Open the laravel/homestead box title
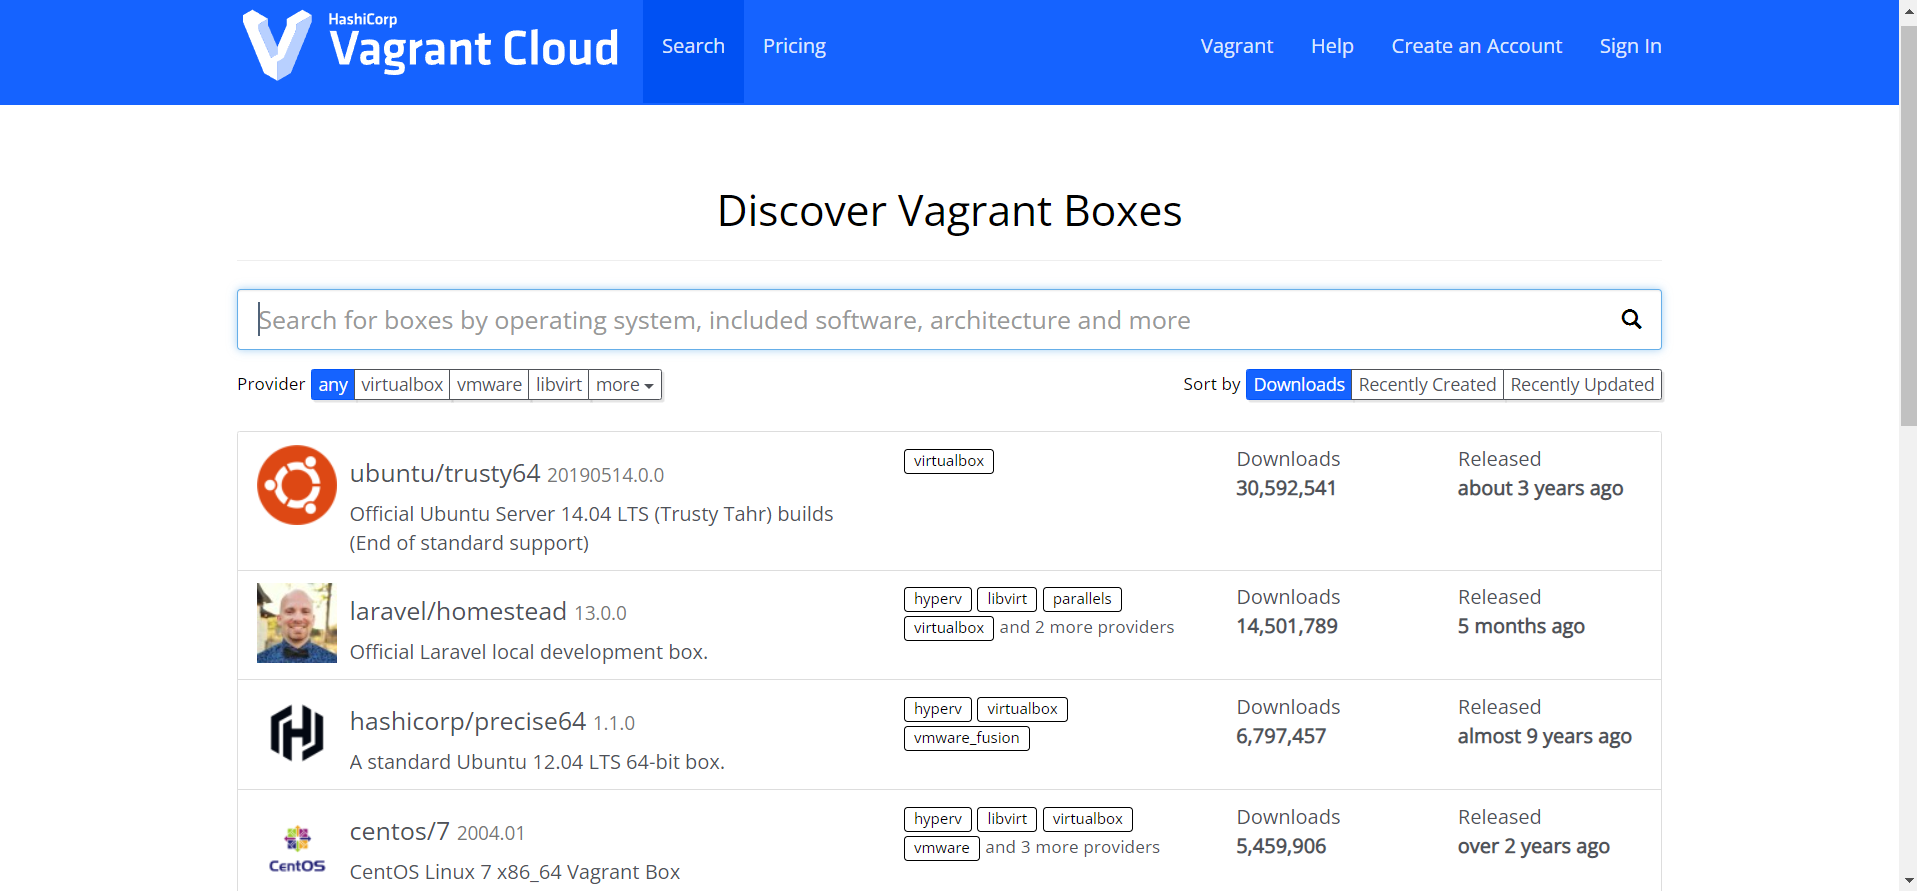This screenshot has height=891, width=1917. 458,611
